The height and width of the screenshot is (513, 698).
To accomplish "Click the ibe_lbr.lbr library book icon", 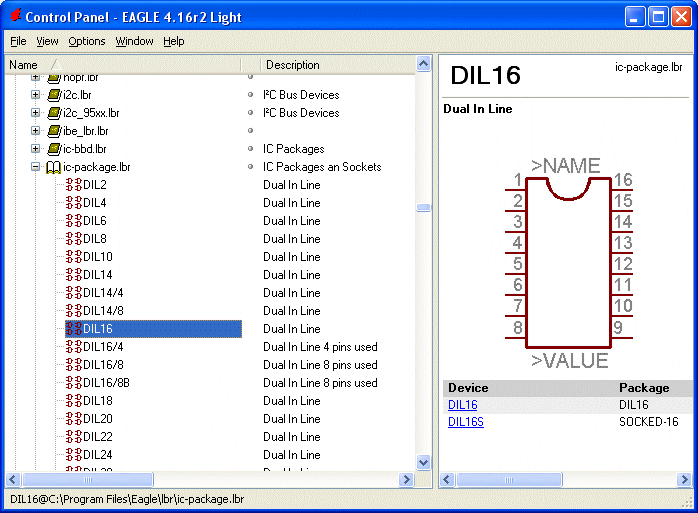I will tap(54, 130).
